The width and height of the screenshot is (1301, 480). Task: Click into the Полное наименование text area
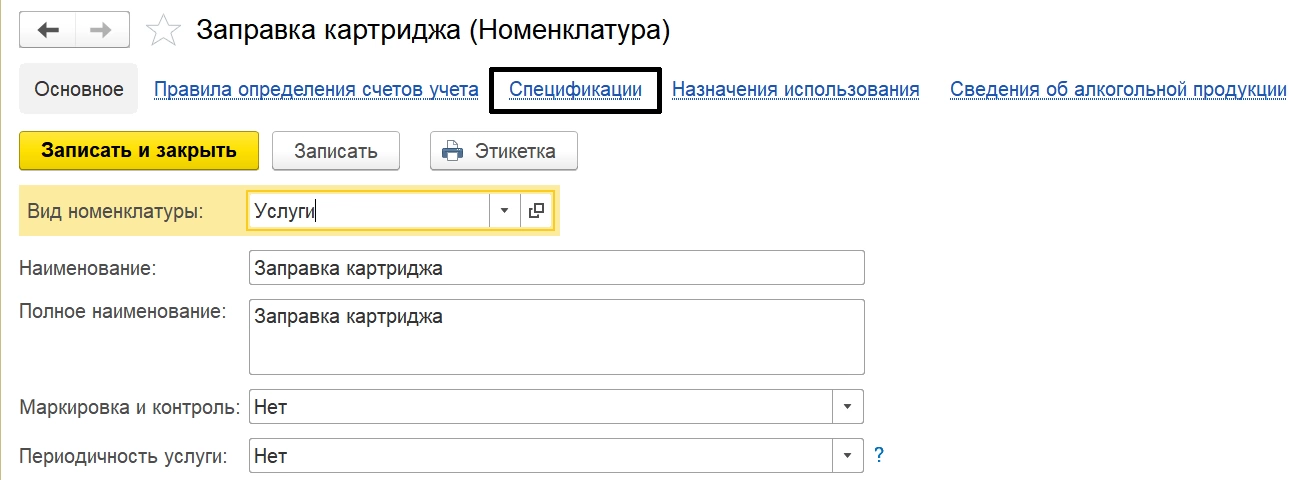[555, 336]
